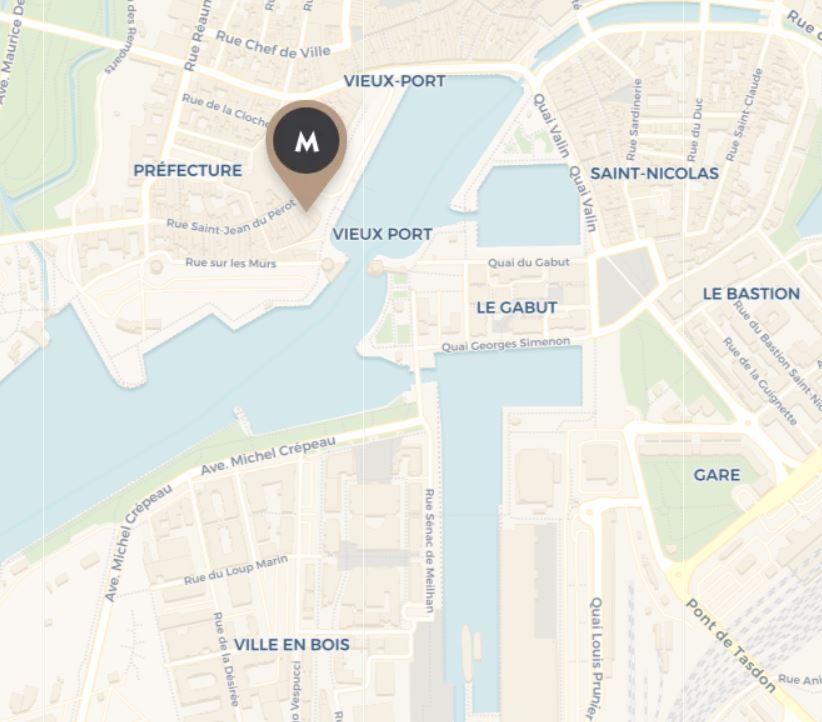Click Ave. Michel Crépeau label near waterfront
822x722 pixels.
268,456
